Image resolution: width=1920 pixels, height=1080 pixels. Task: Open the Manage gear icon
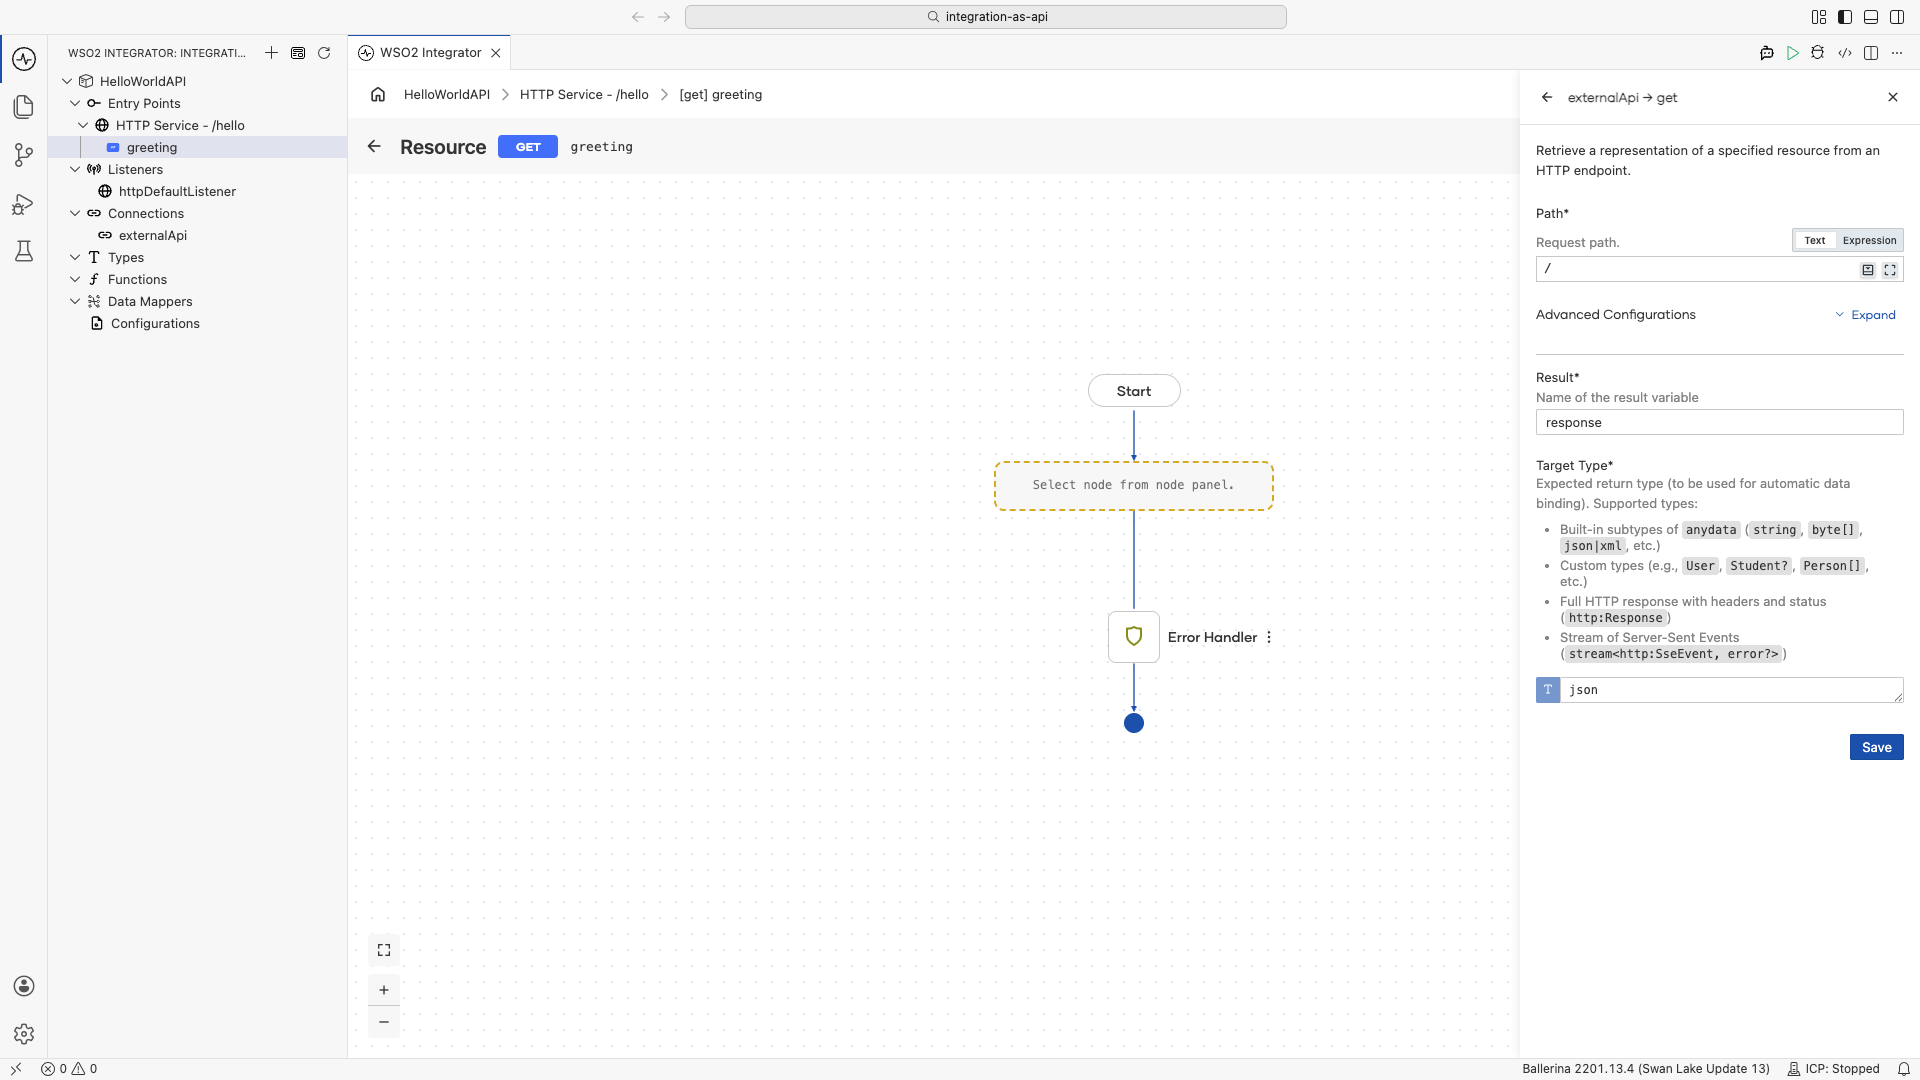[x=24, y=1034]
